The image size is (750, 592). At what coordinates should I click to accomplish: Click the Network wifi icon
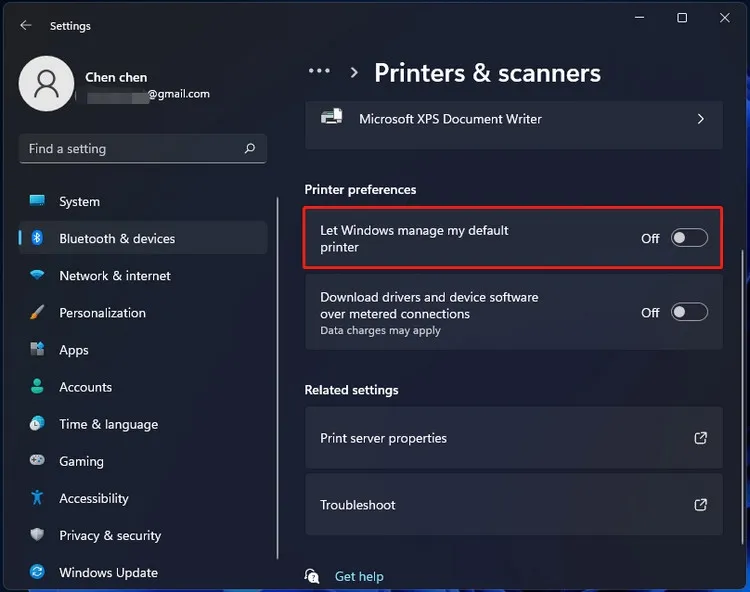37,275
